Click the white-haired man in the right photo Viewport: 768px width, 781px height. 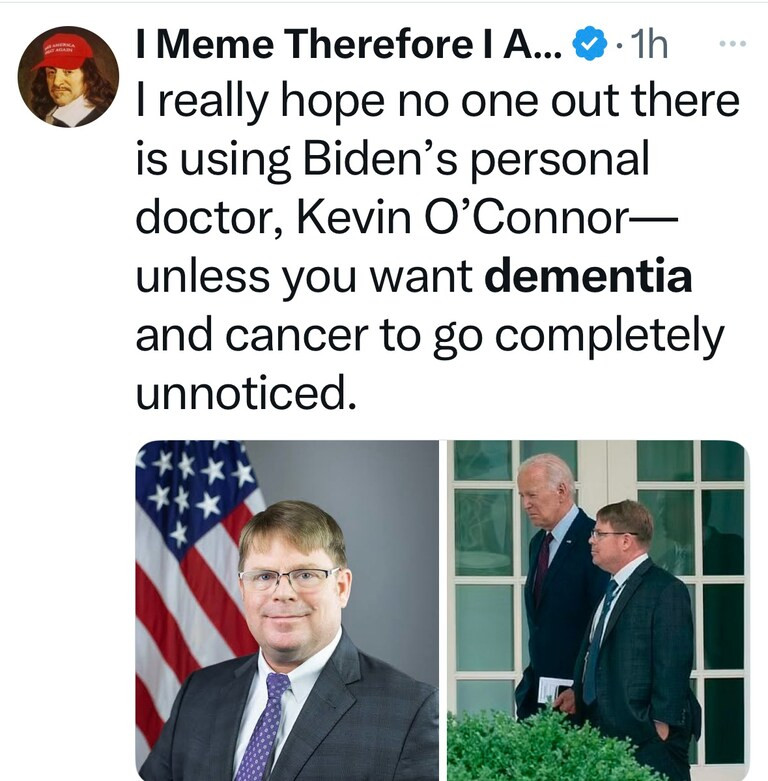pos(555,583)
